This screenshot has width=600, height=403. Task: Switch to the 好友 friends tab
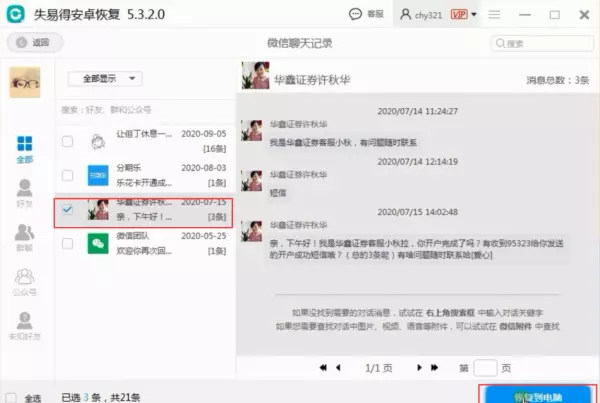point(24,193)
